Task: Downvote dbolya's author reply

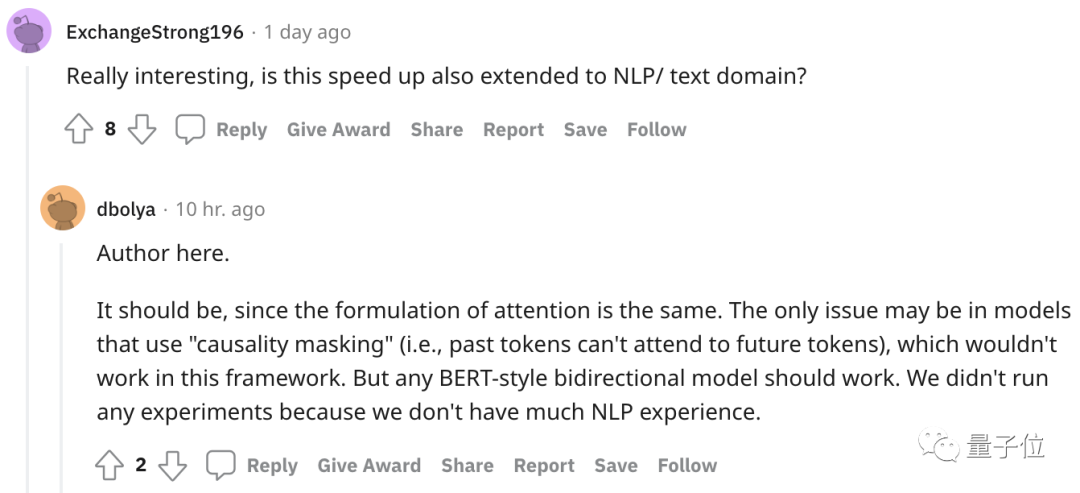Action: pyautogui.click(x=173, y=466)
